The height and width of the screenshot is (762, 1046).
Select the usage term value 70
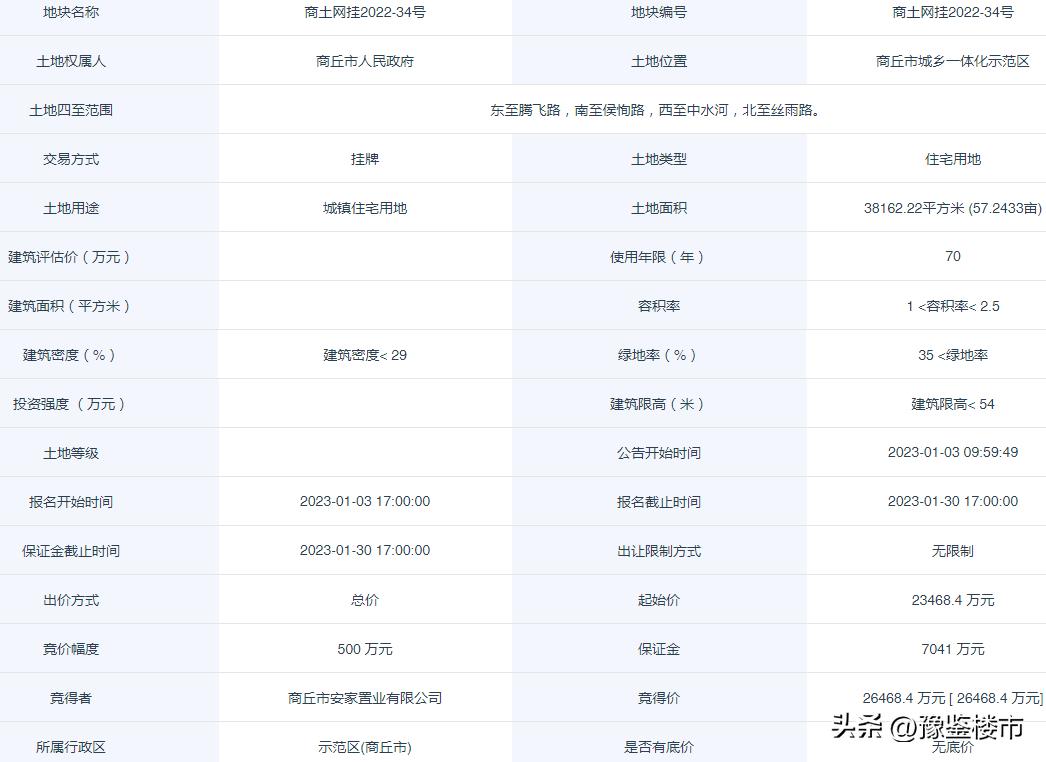[x=953, y=256]
